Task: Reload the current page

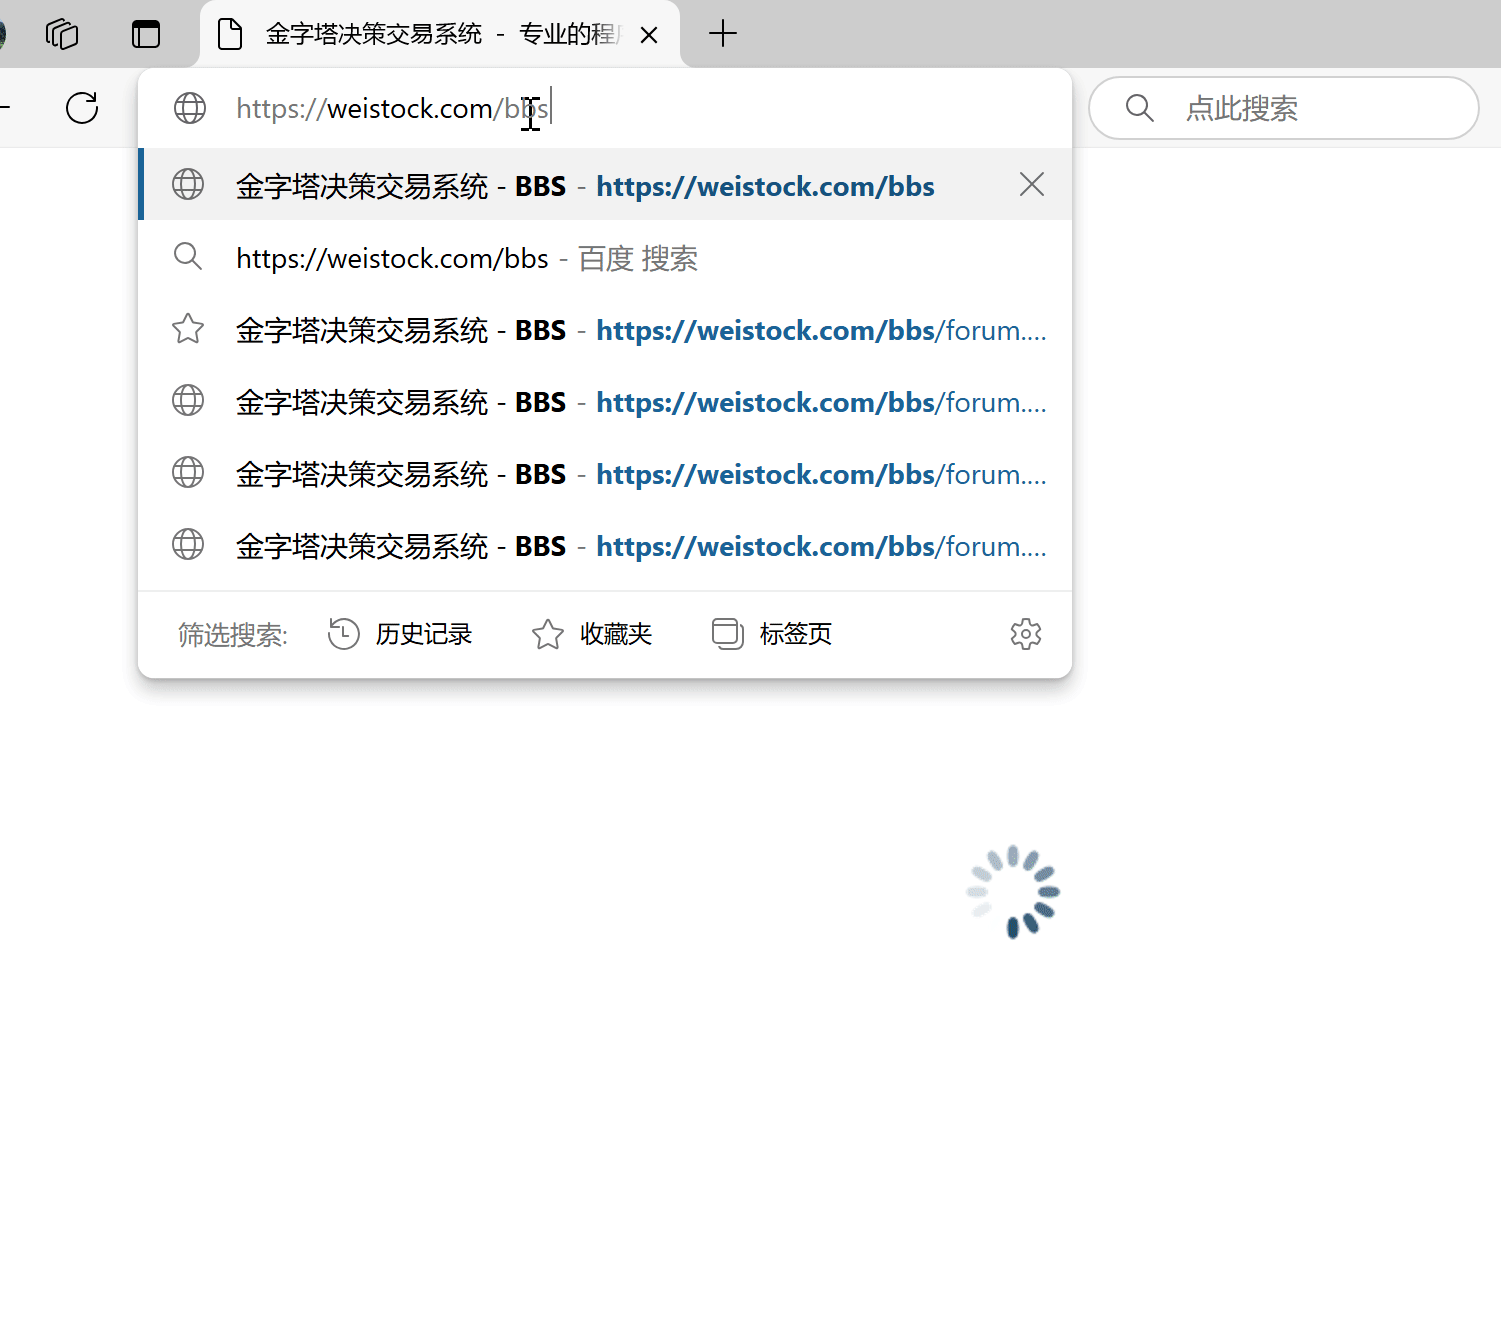Action: [x=82, y=108]
